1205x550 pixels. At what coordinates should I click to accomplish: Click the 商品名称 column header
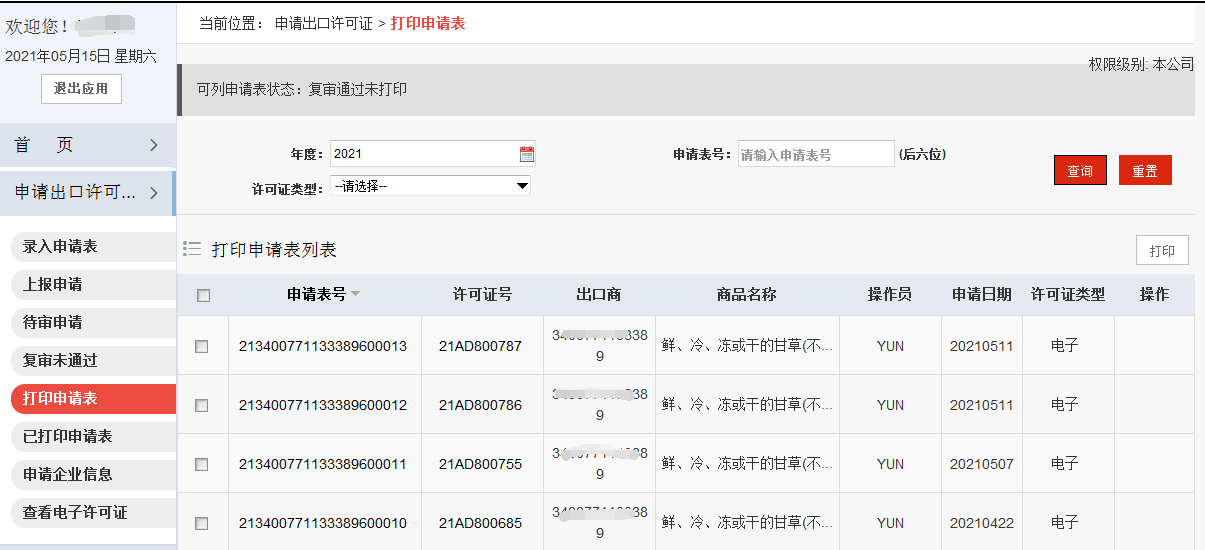pos(747,294)
